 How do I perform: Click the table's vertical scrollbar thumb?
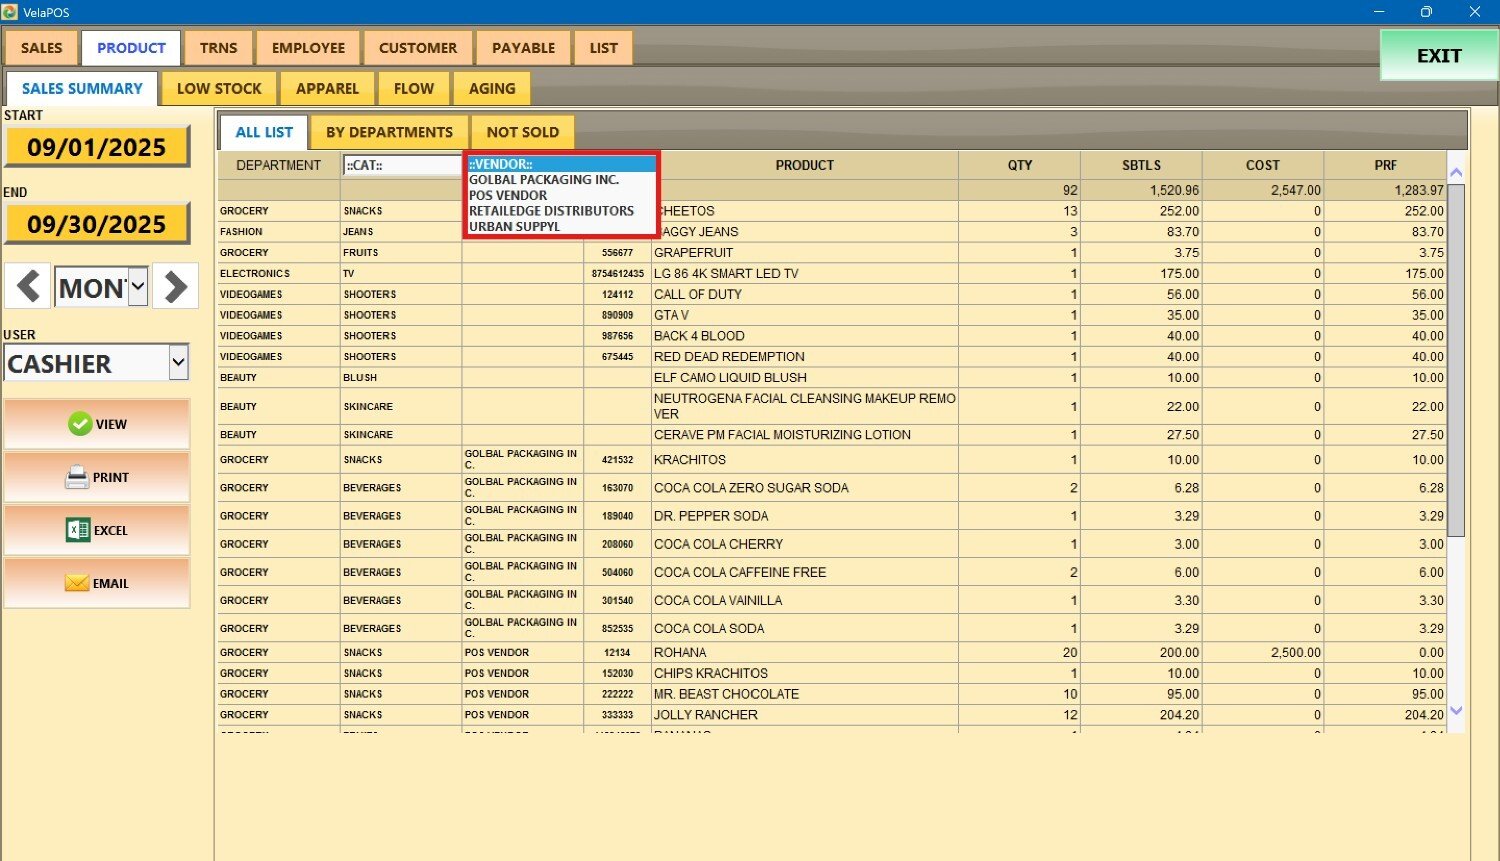(1456, 360)
